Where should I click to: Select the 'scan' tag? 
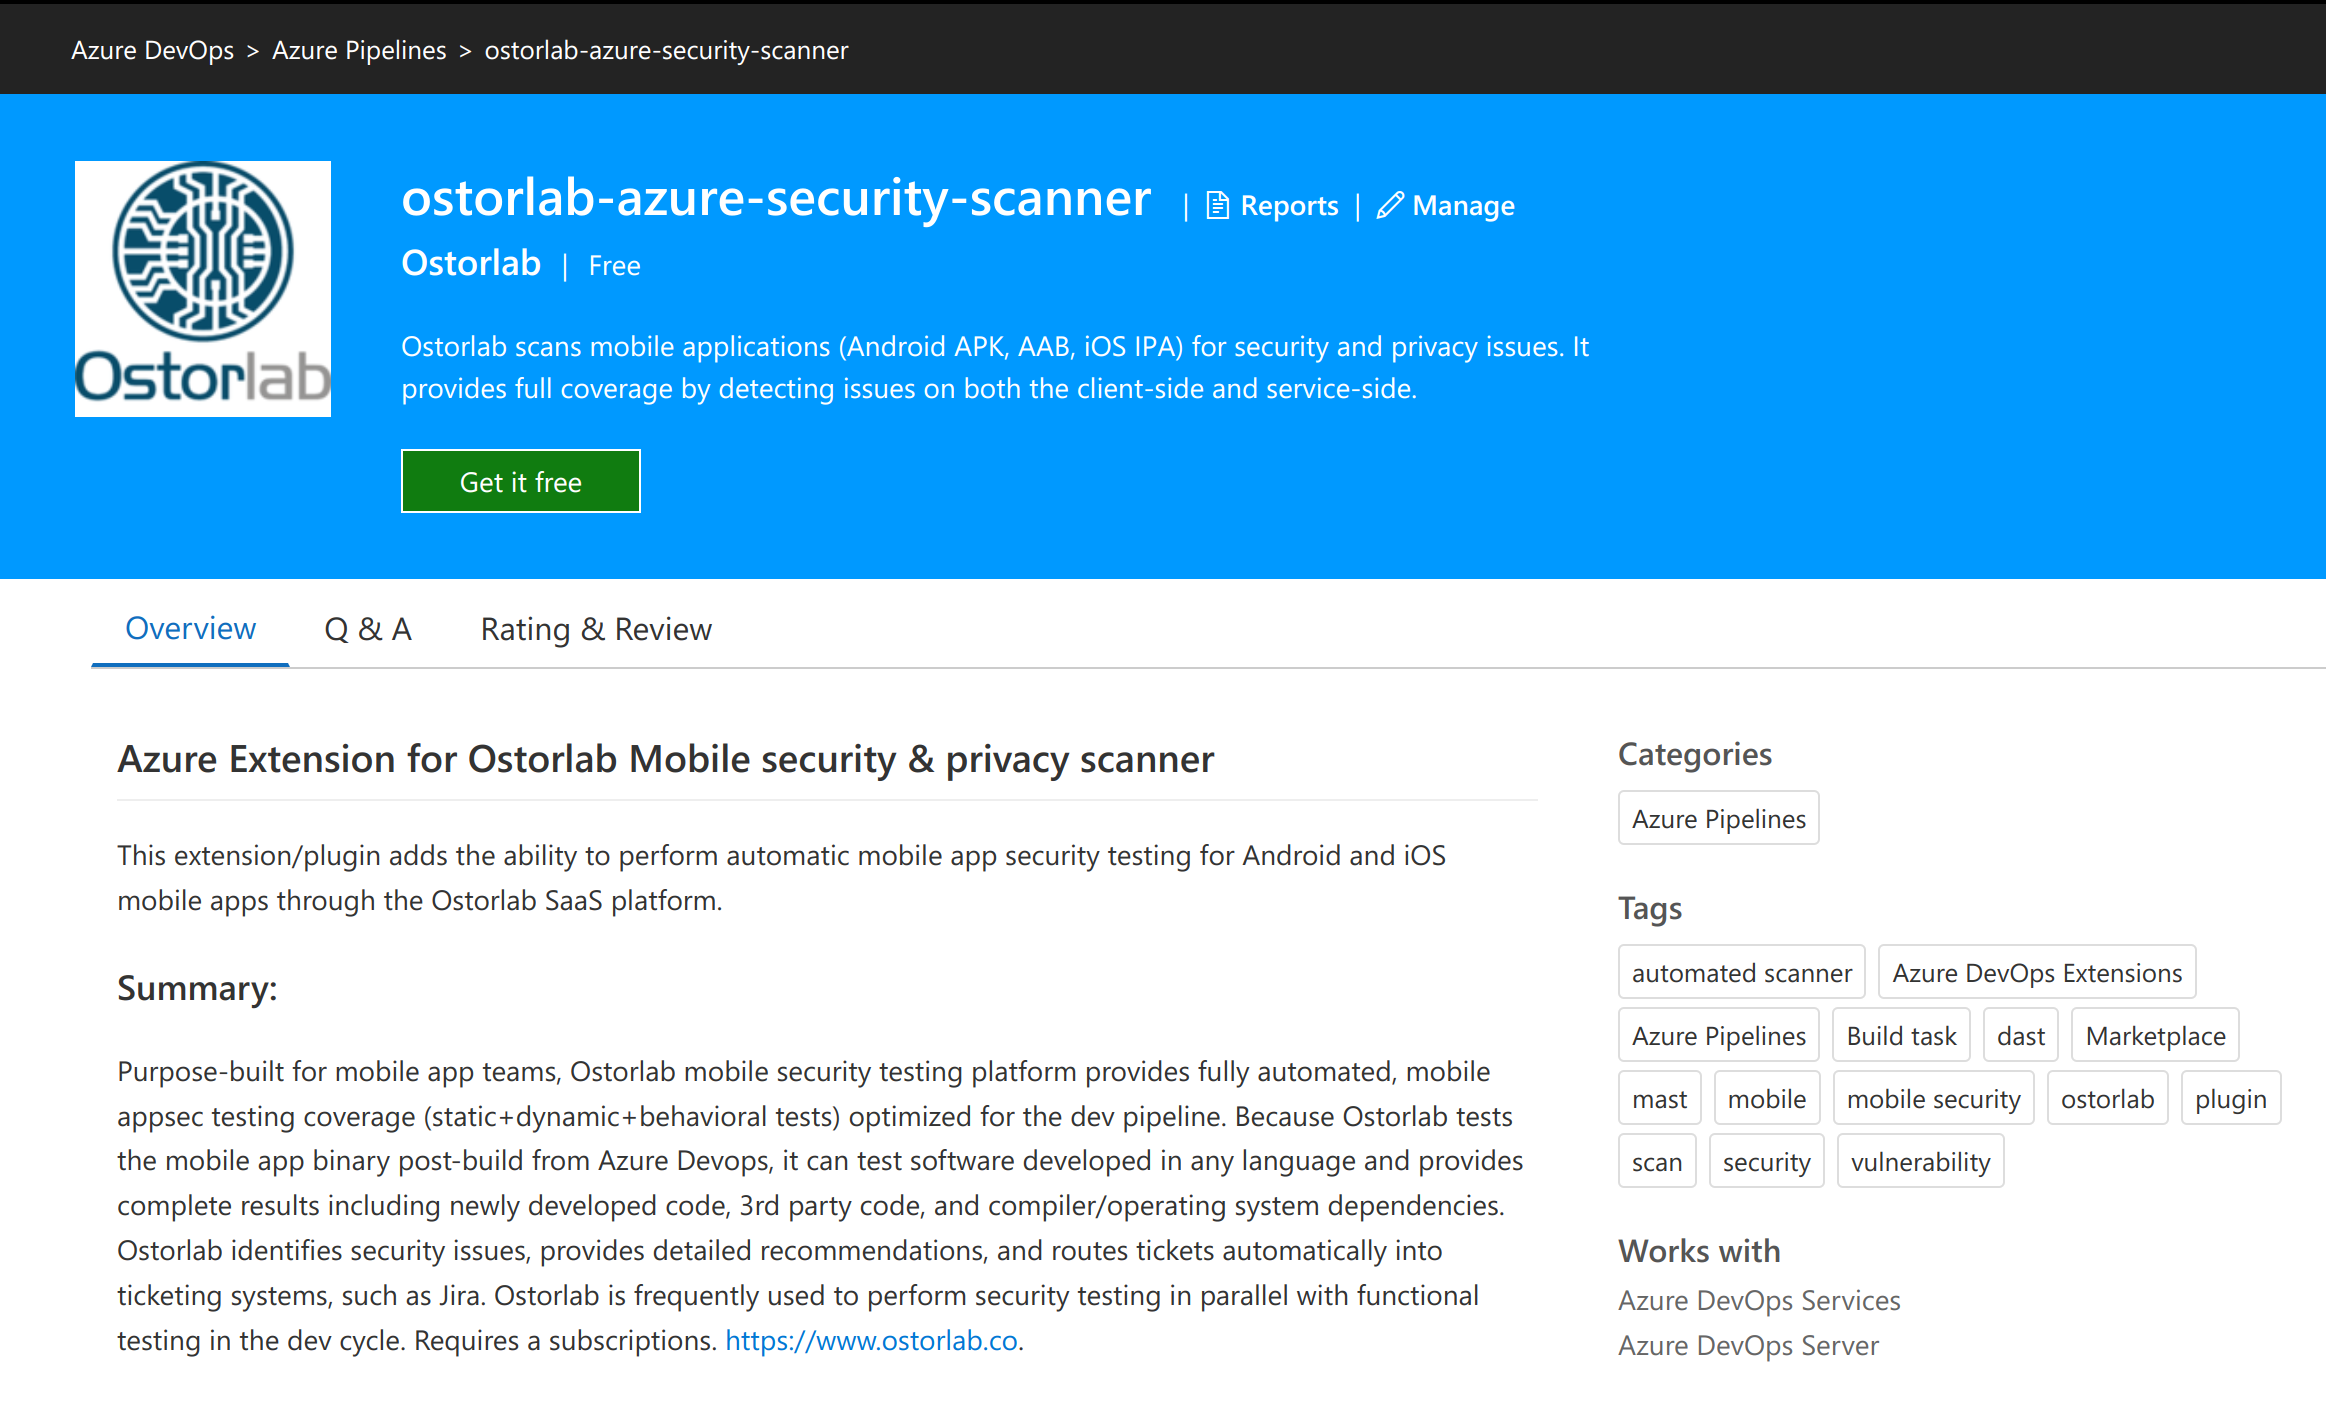(x=1657, y=1160)
